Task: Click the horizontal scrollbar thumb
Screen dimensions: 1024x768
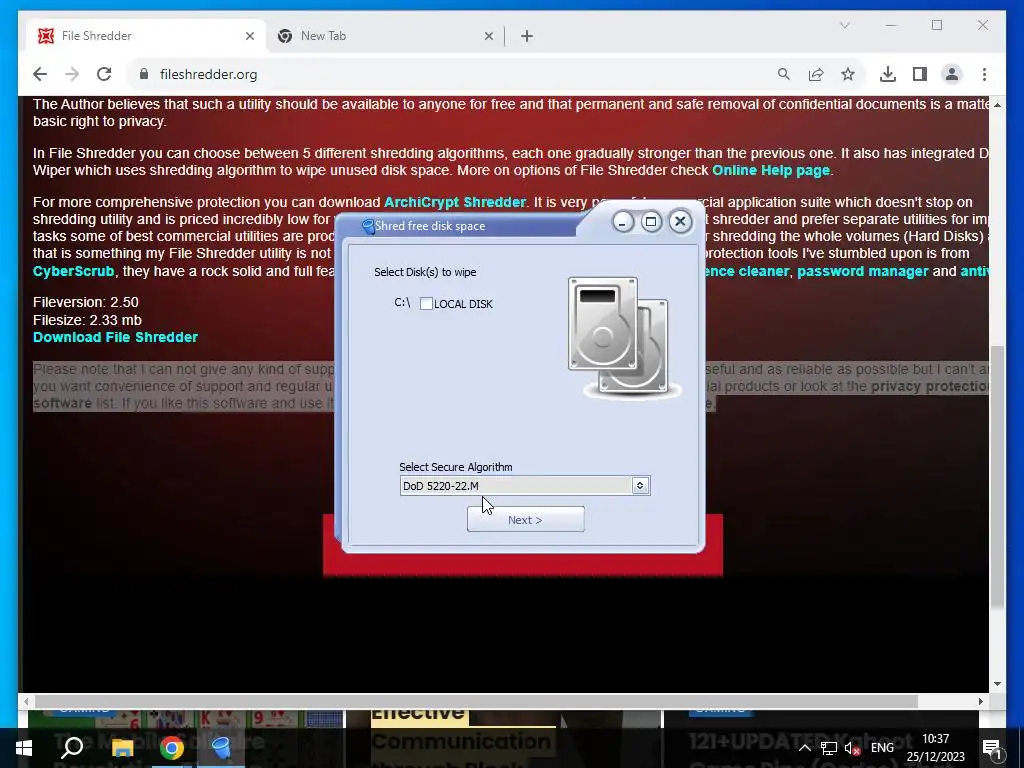Action: tap(477, 701)
